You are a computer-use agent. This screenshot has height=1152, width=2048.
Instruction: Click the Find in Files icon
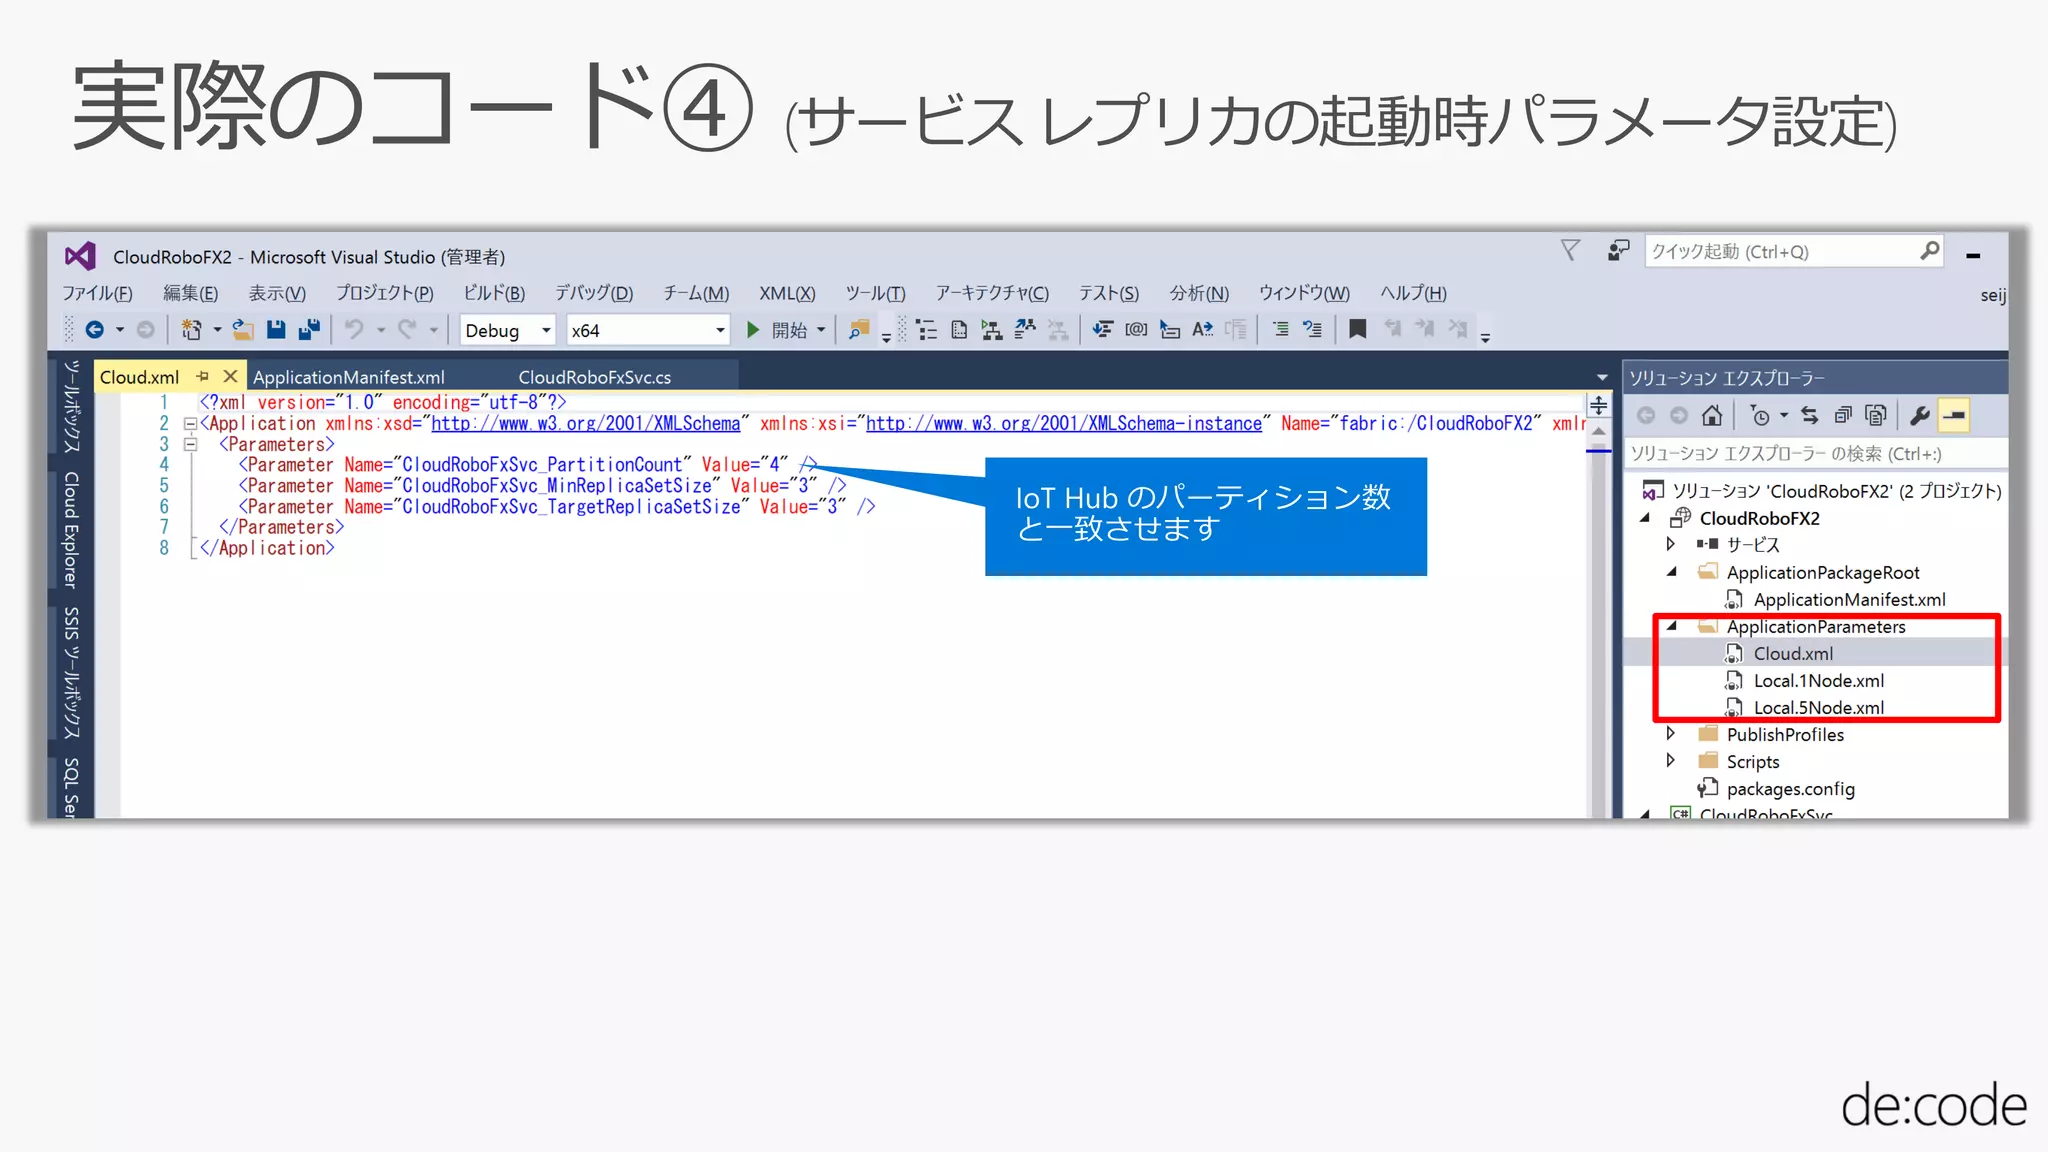[859, 330]
